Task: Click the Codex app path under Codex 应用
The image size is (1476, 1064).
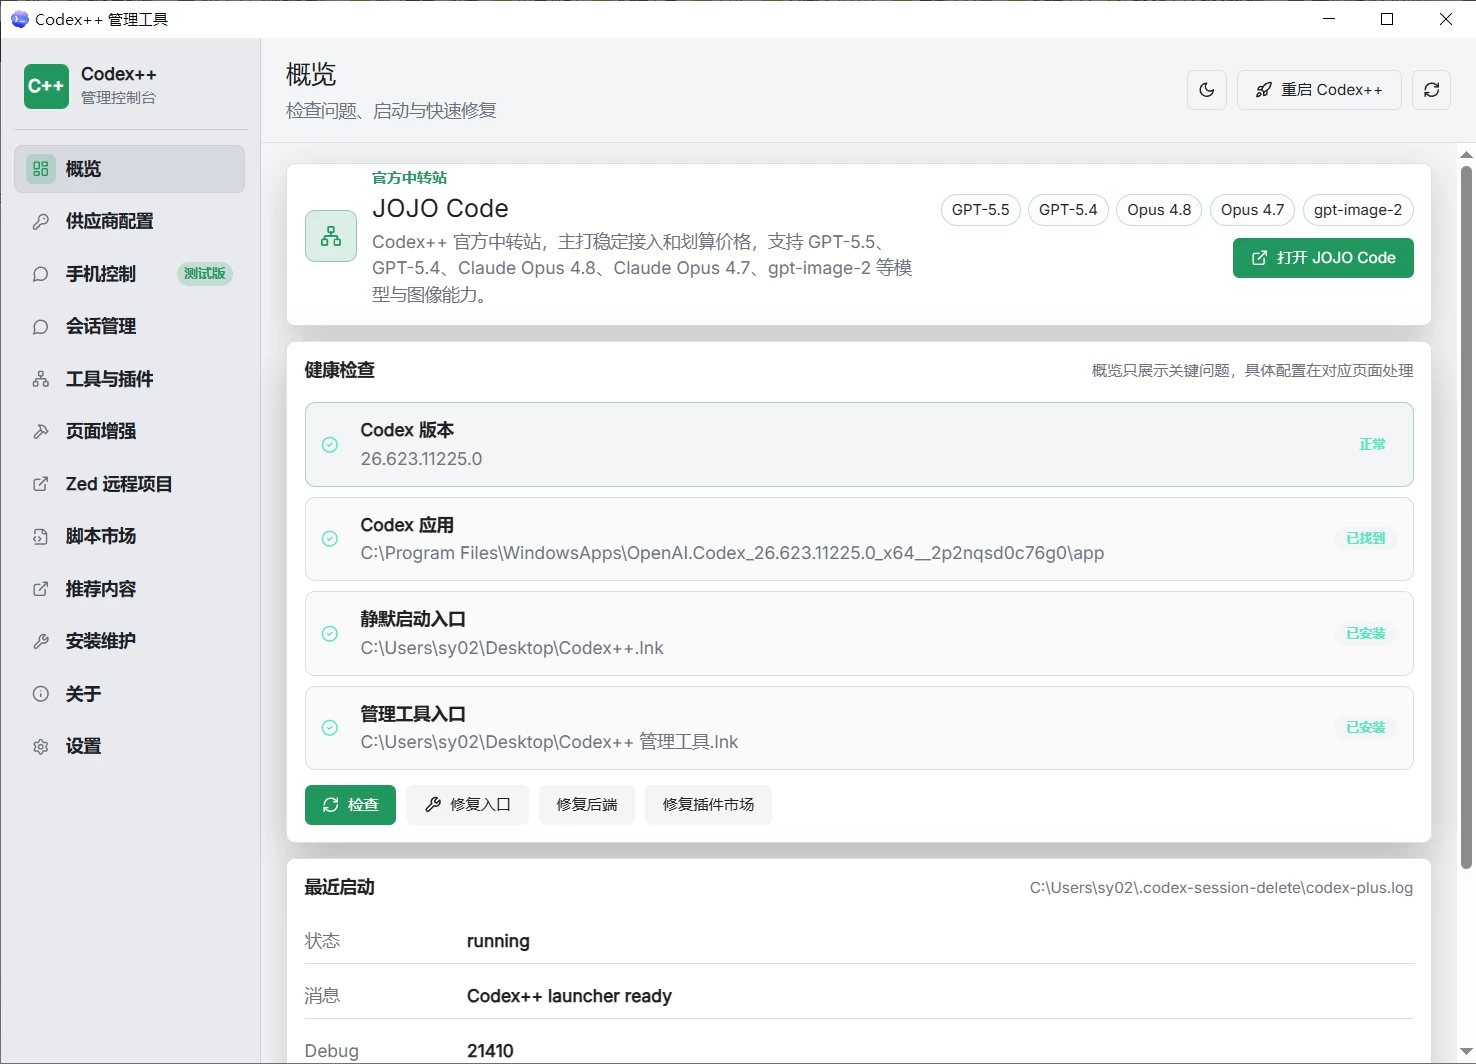Action: click(732, 553)
